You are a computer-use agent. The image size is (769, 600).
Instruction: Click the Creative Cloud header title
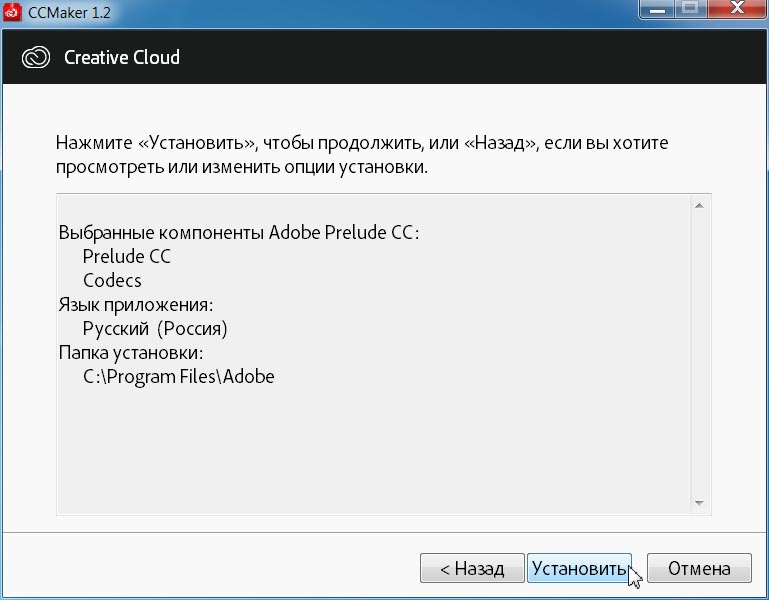click(x=122, y=57)
